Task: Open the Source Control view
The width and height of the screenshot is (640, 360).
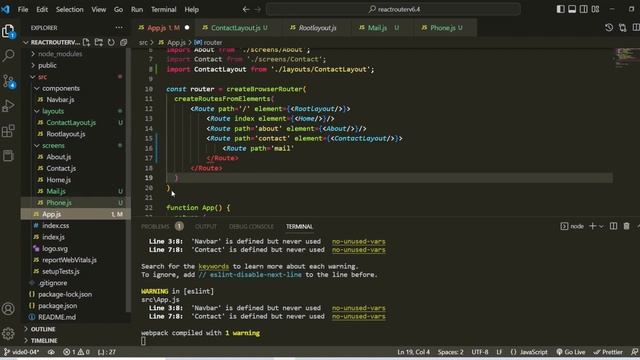Action: tap(9, 81)
